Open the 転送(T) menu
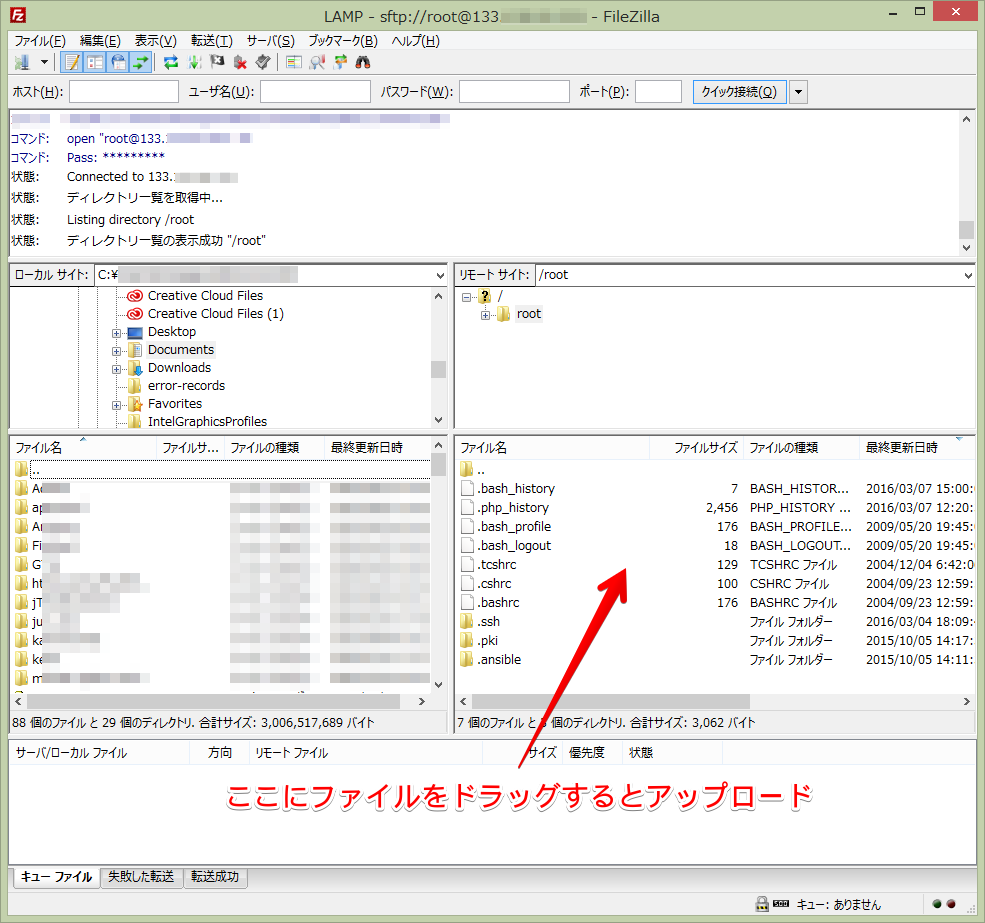The height and width of the screenshot is (923, 985). click(211, 41)
